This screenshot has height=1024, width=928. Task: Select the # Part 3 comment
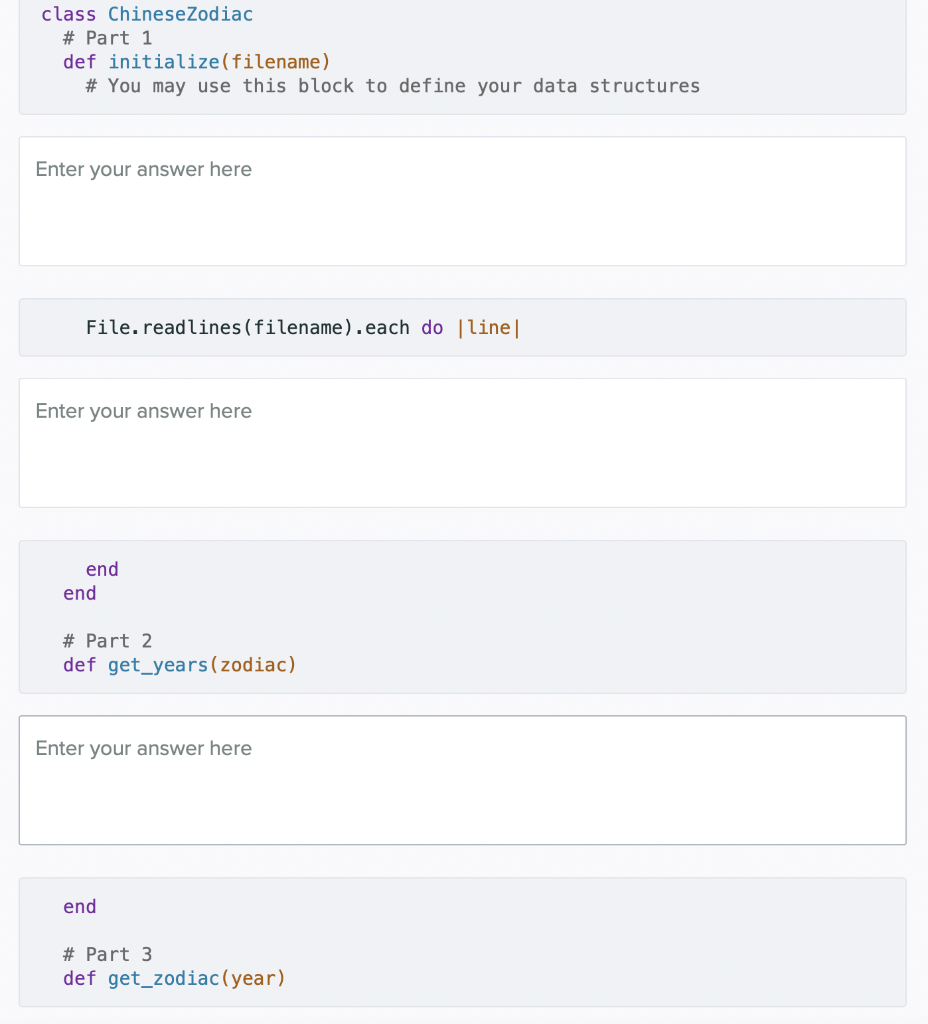point(107,954)
